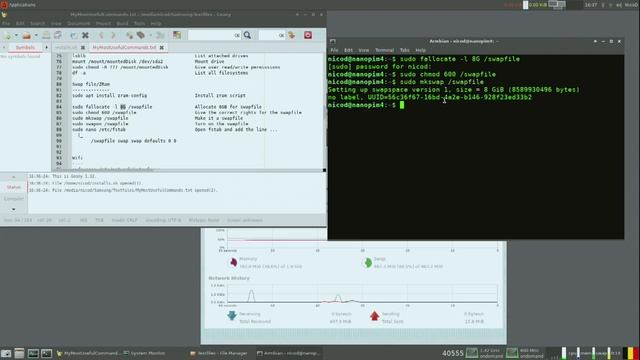Switch to Textfiles File Manager taskbar button
The image size is (640, 360).
[x=219, y=353]
